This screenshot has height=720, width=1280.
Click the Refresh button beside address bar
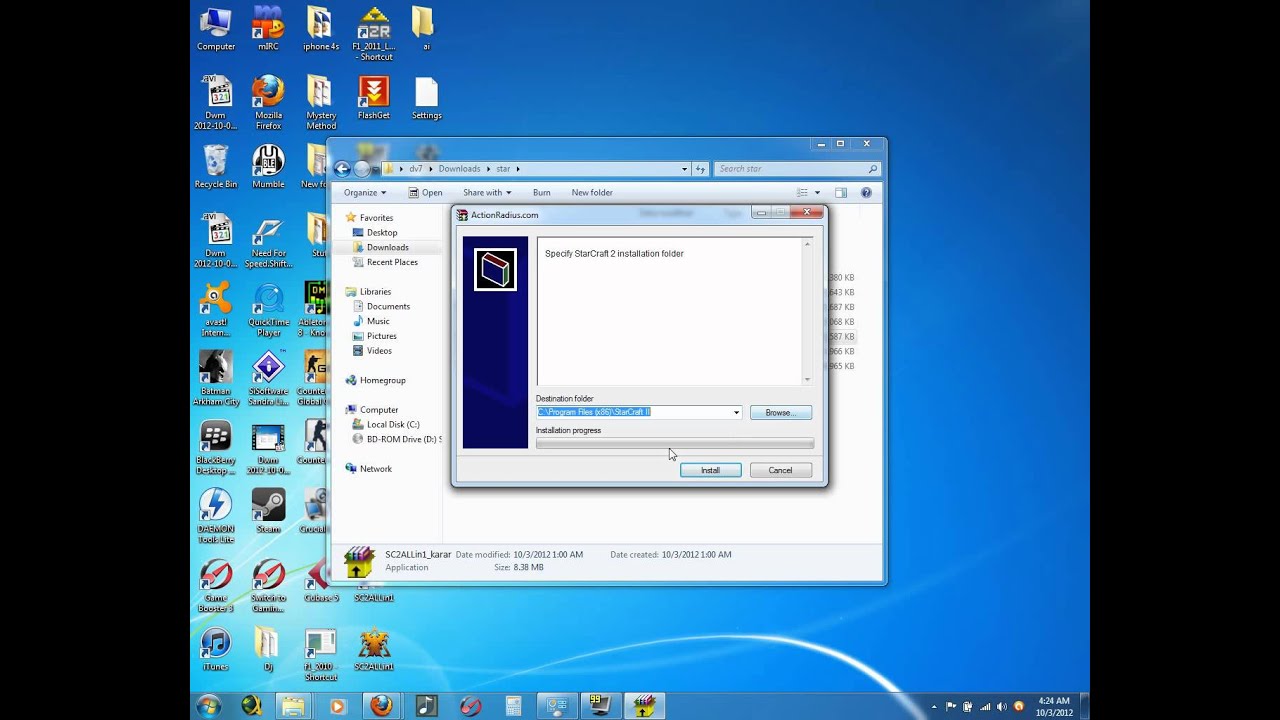[700, 169]
